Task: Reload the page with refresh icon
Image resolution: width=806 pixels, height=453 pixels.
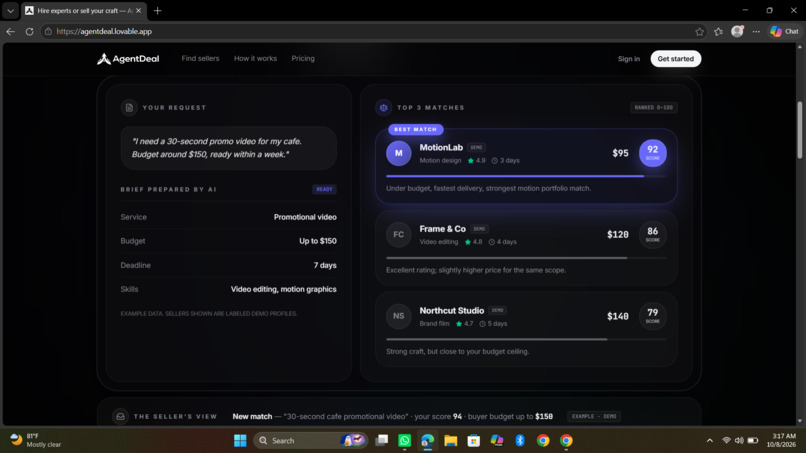Action: tap(29, 31)
